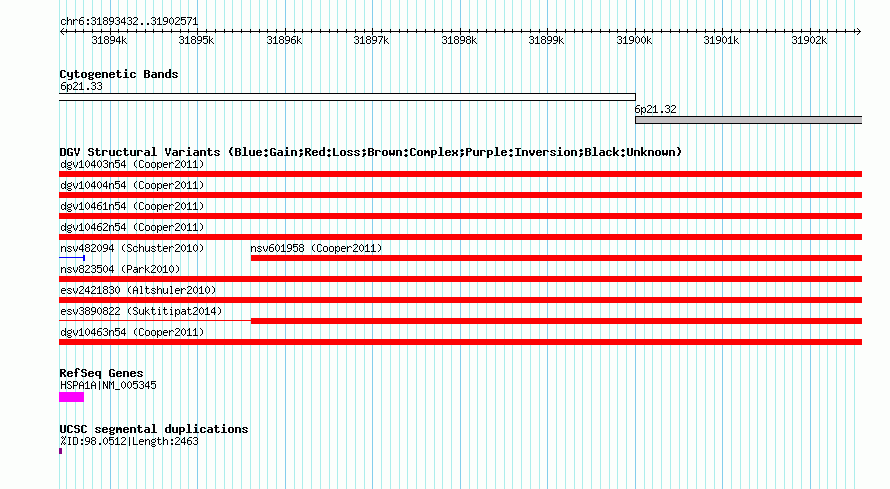The image size is (890, 489).
Task: Select the red bar for dgv10403n54
Action: click(460, 174)
